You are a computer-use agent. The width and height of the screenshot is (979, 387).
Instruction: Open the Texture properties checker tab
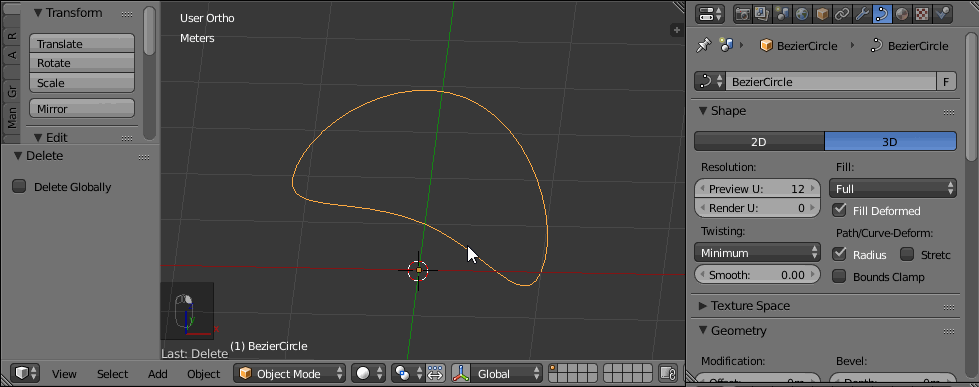[922, 14]
